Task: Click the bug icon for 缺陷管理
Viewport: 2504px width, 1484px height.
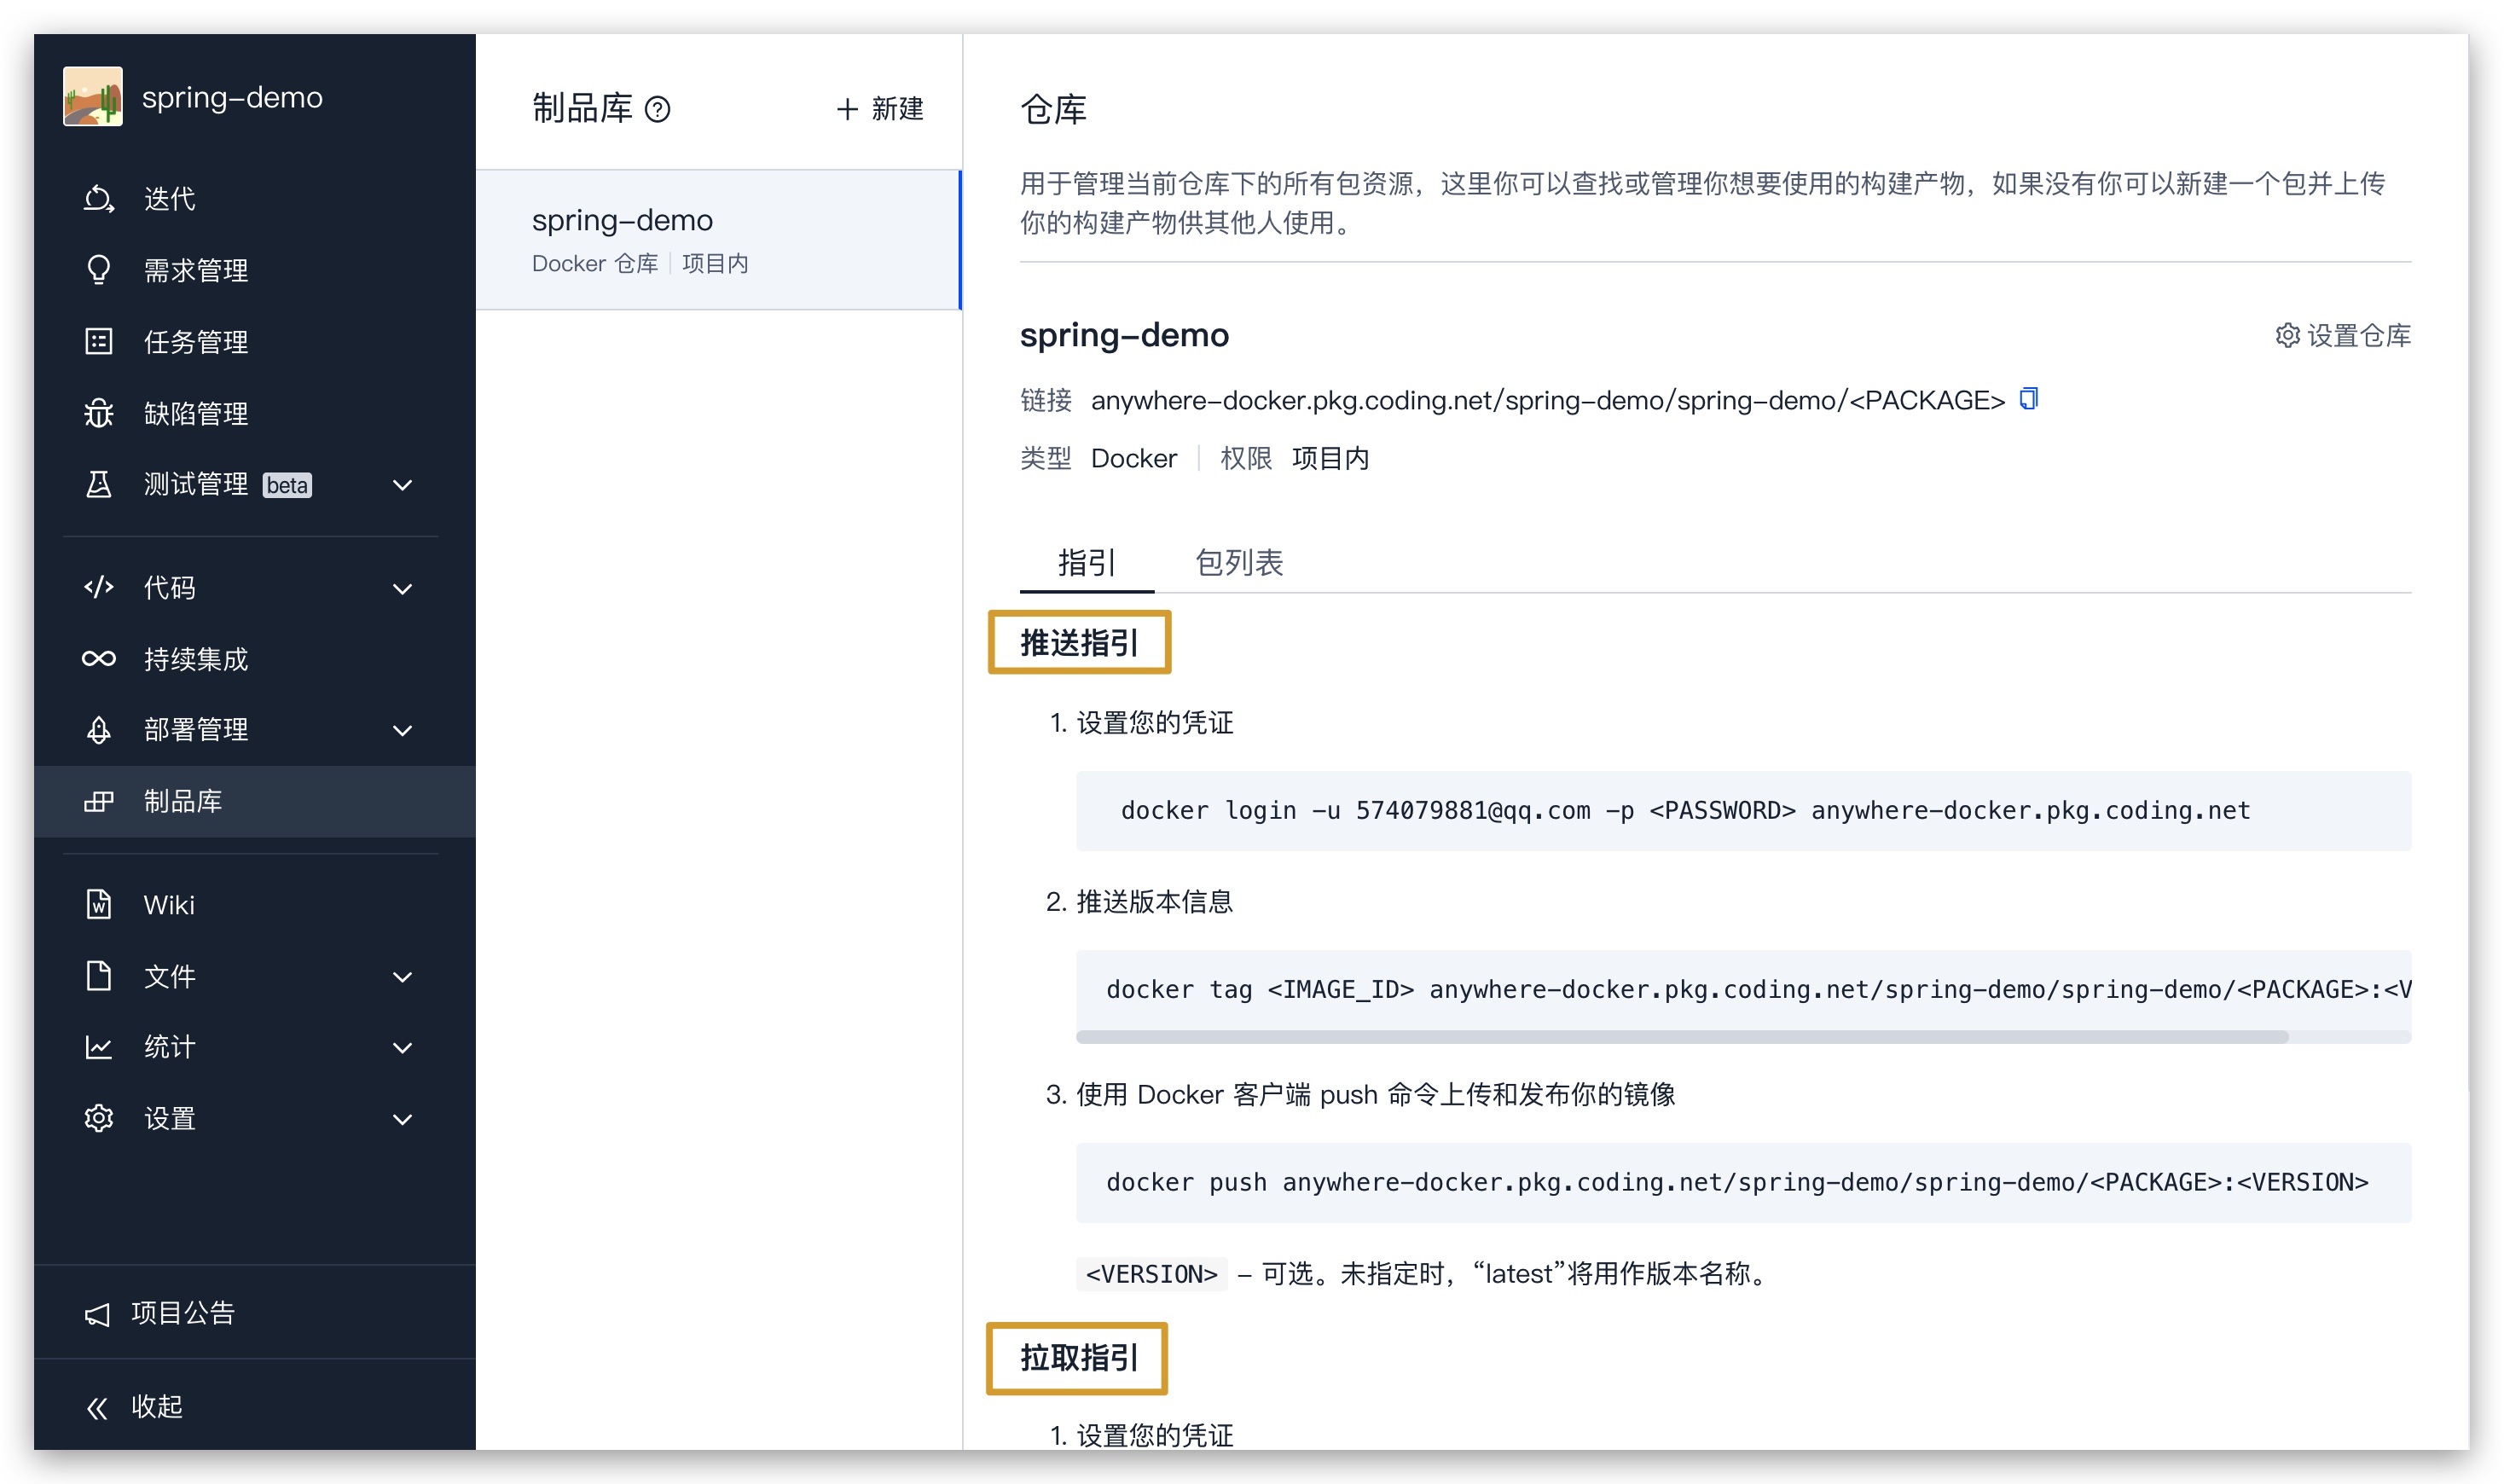Action: (x=98, y=413)
